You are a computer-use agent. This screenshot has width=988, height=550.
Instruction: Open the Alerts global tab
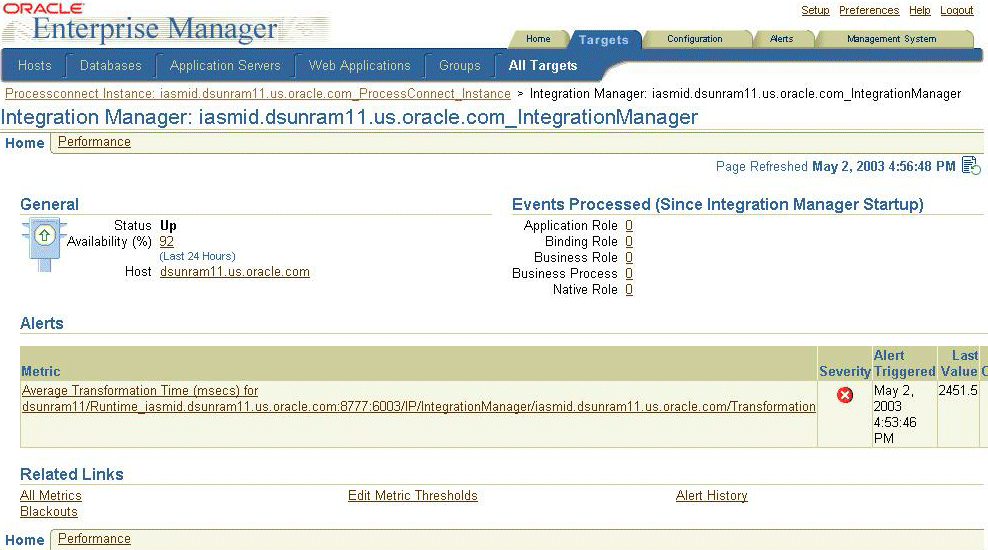(x=781, y=39)
